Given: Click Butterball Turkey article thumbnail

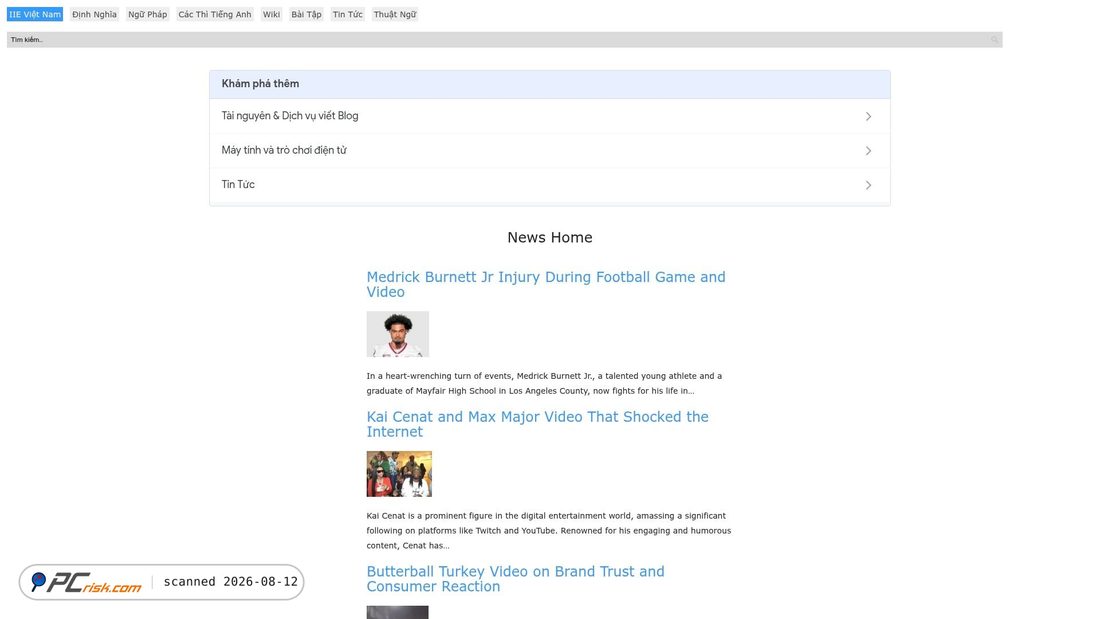Looking at the screenshot, I should point(397,612).
